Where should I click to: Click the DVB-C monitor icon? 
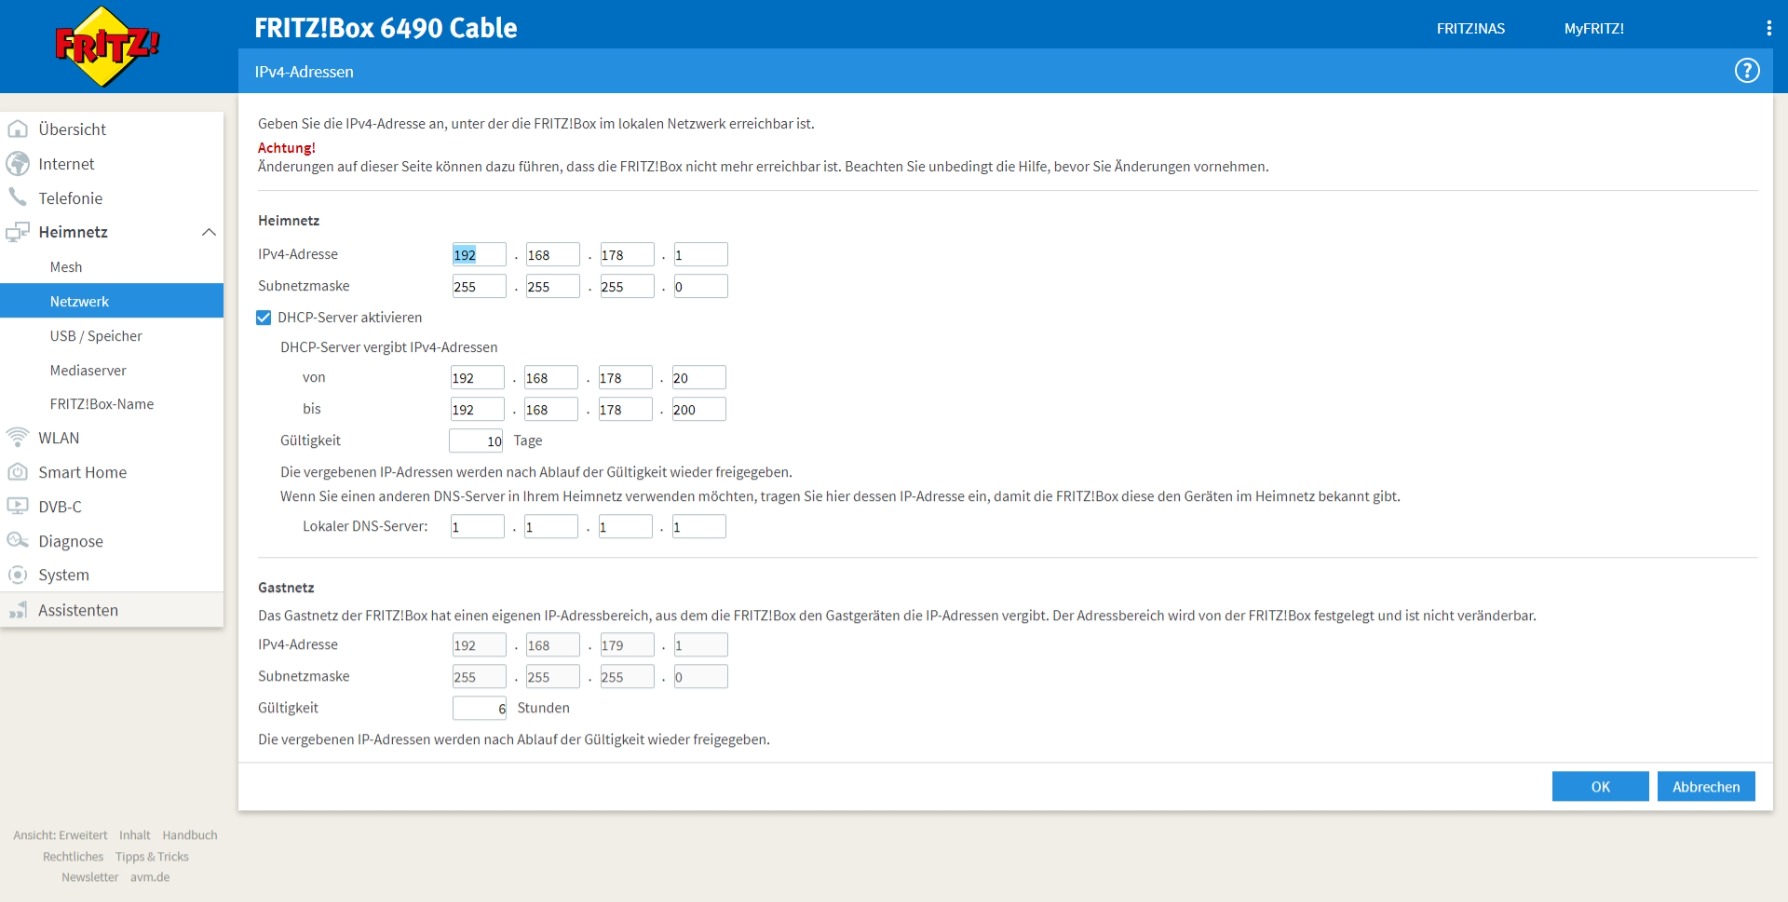(x=17, y=506)
